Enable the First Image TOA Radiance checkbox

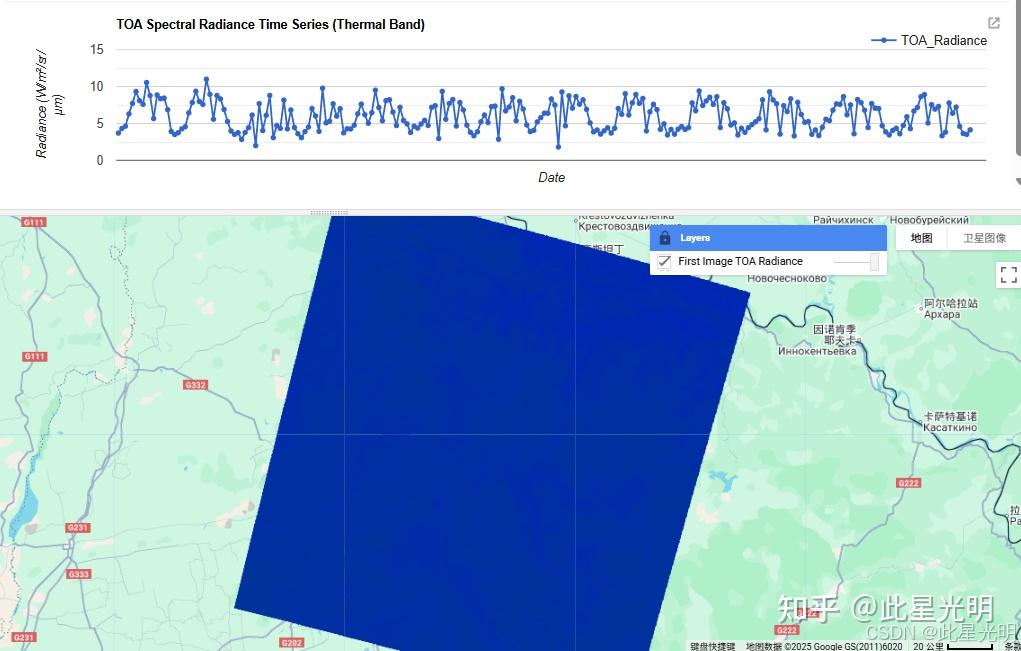click(663, 261)
